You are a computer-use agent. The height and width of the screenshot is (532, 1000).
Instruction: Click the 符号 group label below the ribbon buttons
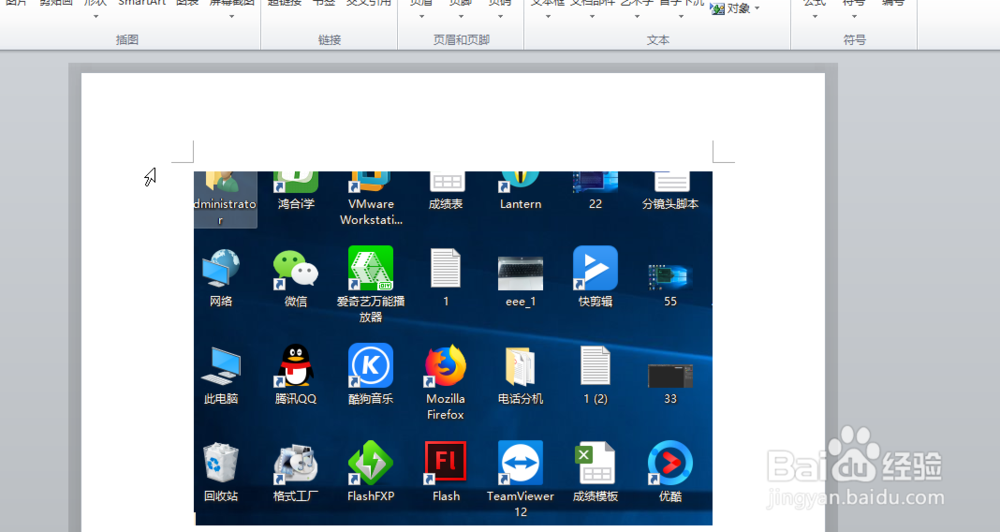[x=854, y=40]
